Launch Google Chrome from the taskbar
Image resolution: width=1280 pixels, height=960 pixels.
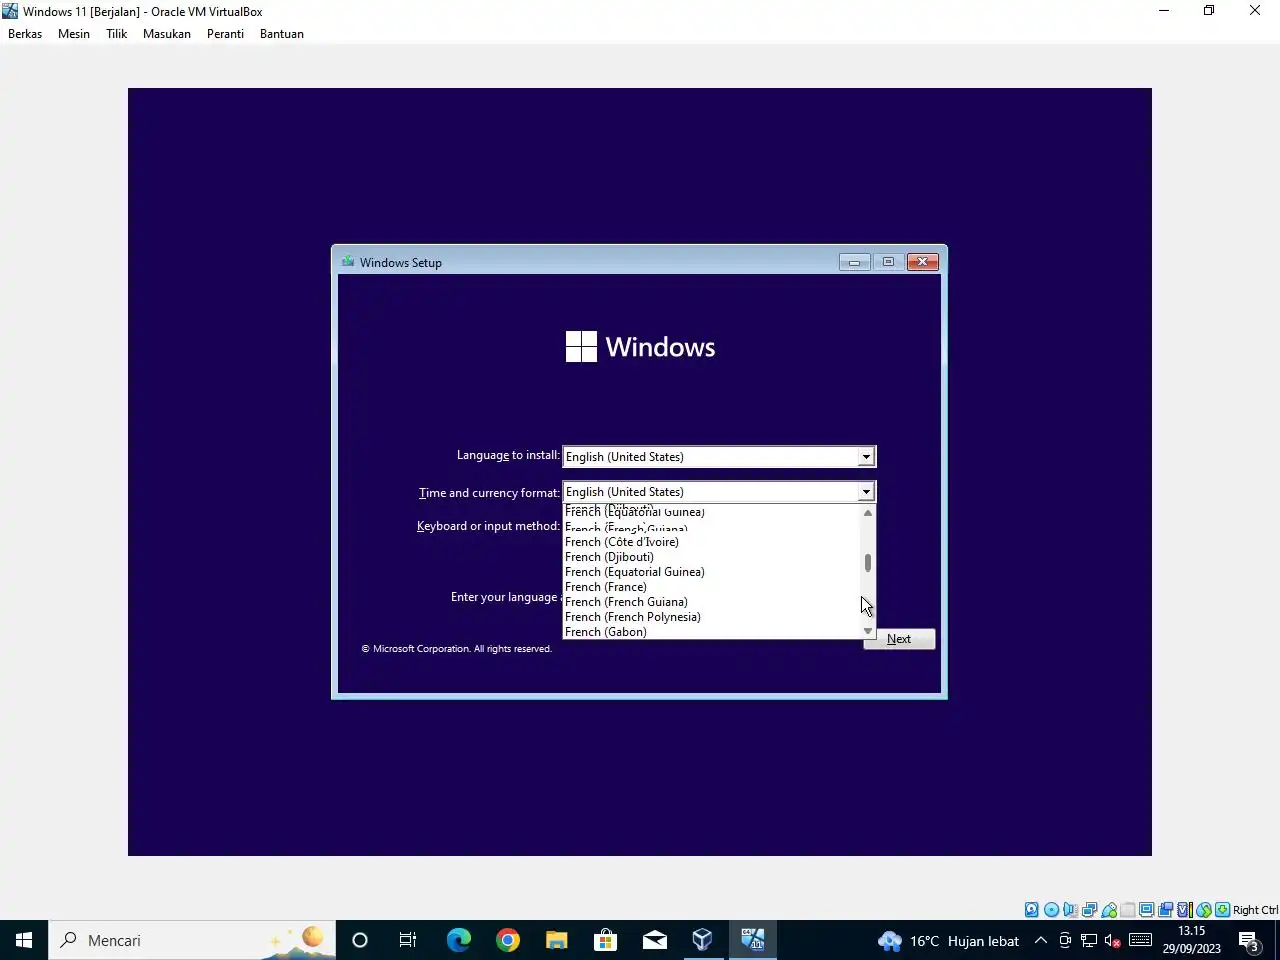click(x=508, y=940)
